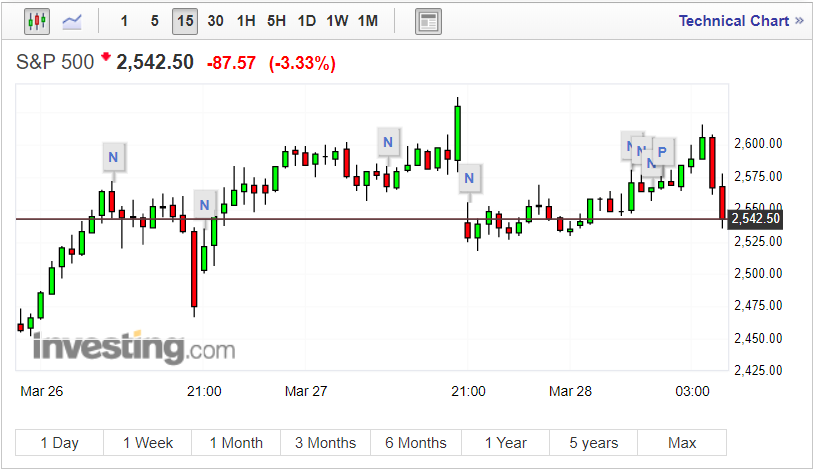Choose the 1M candle interval

tap(368, 21)
